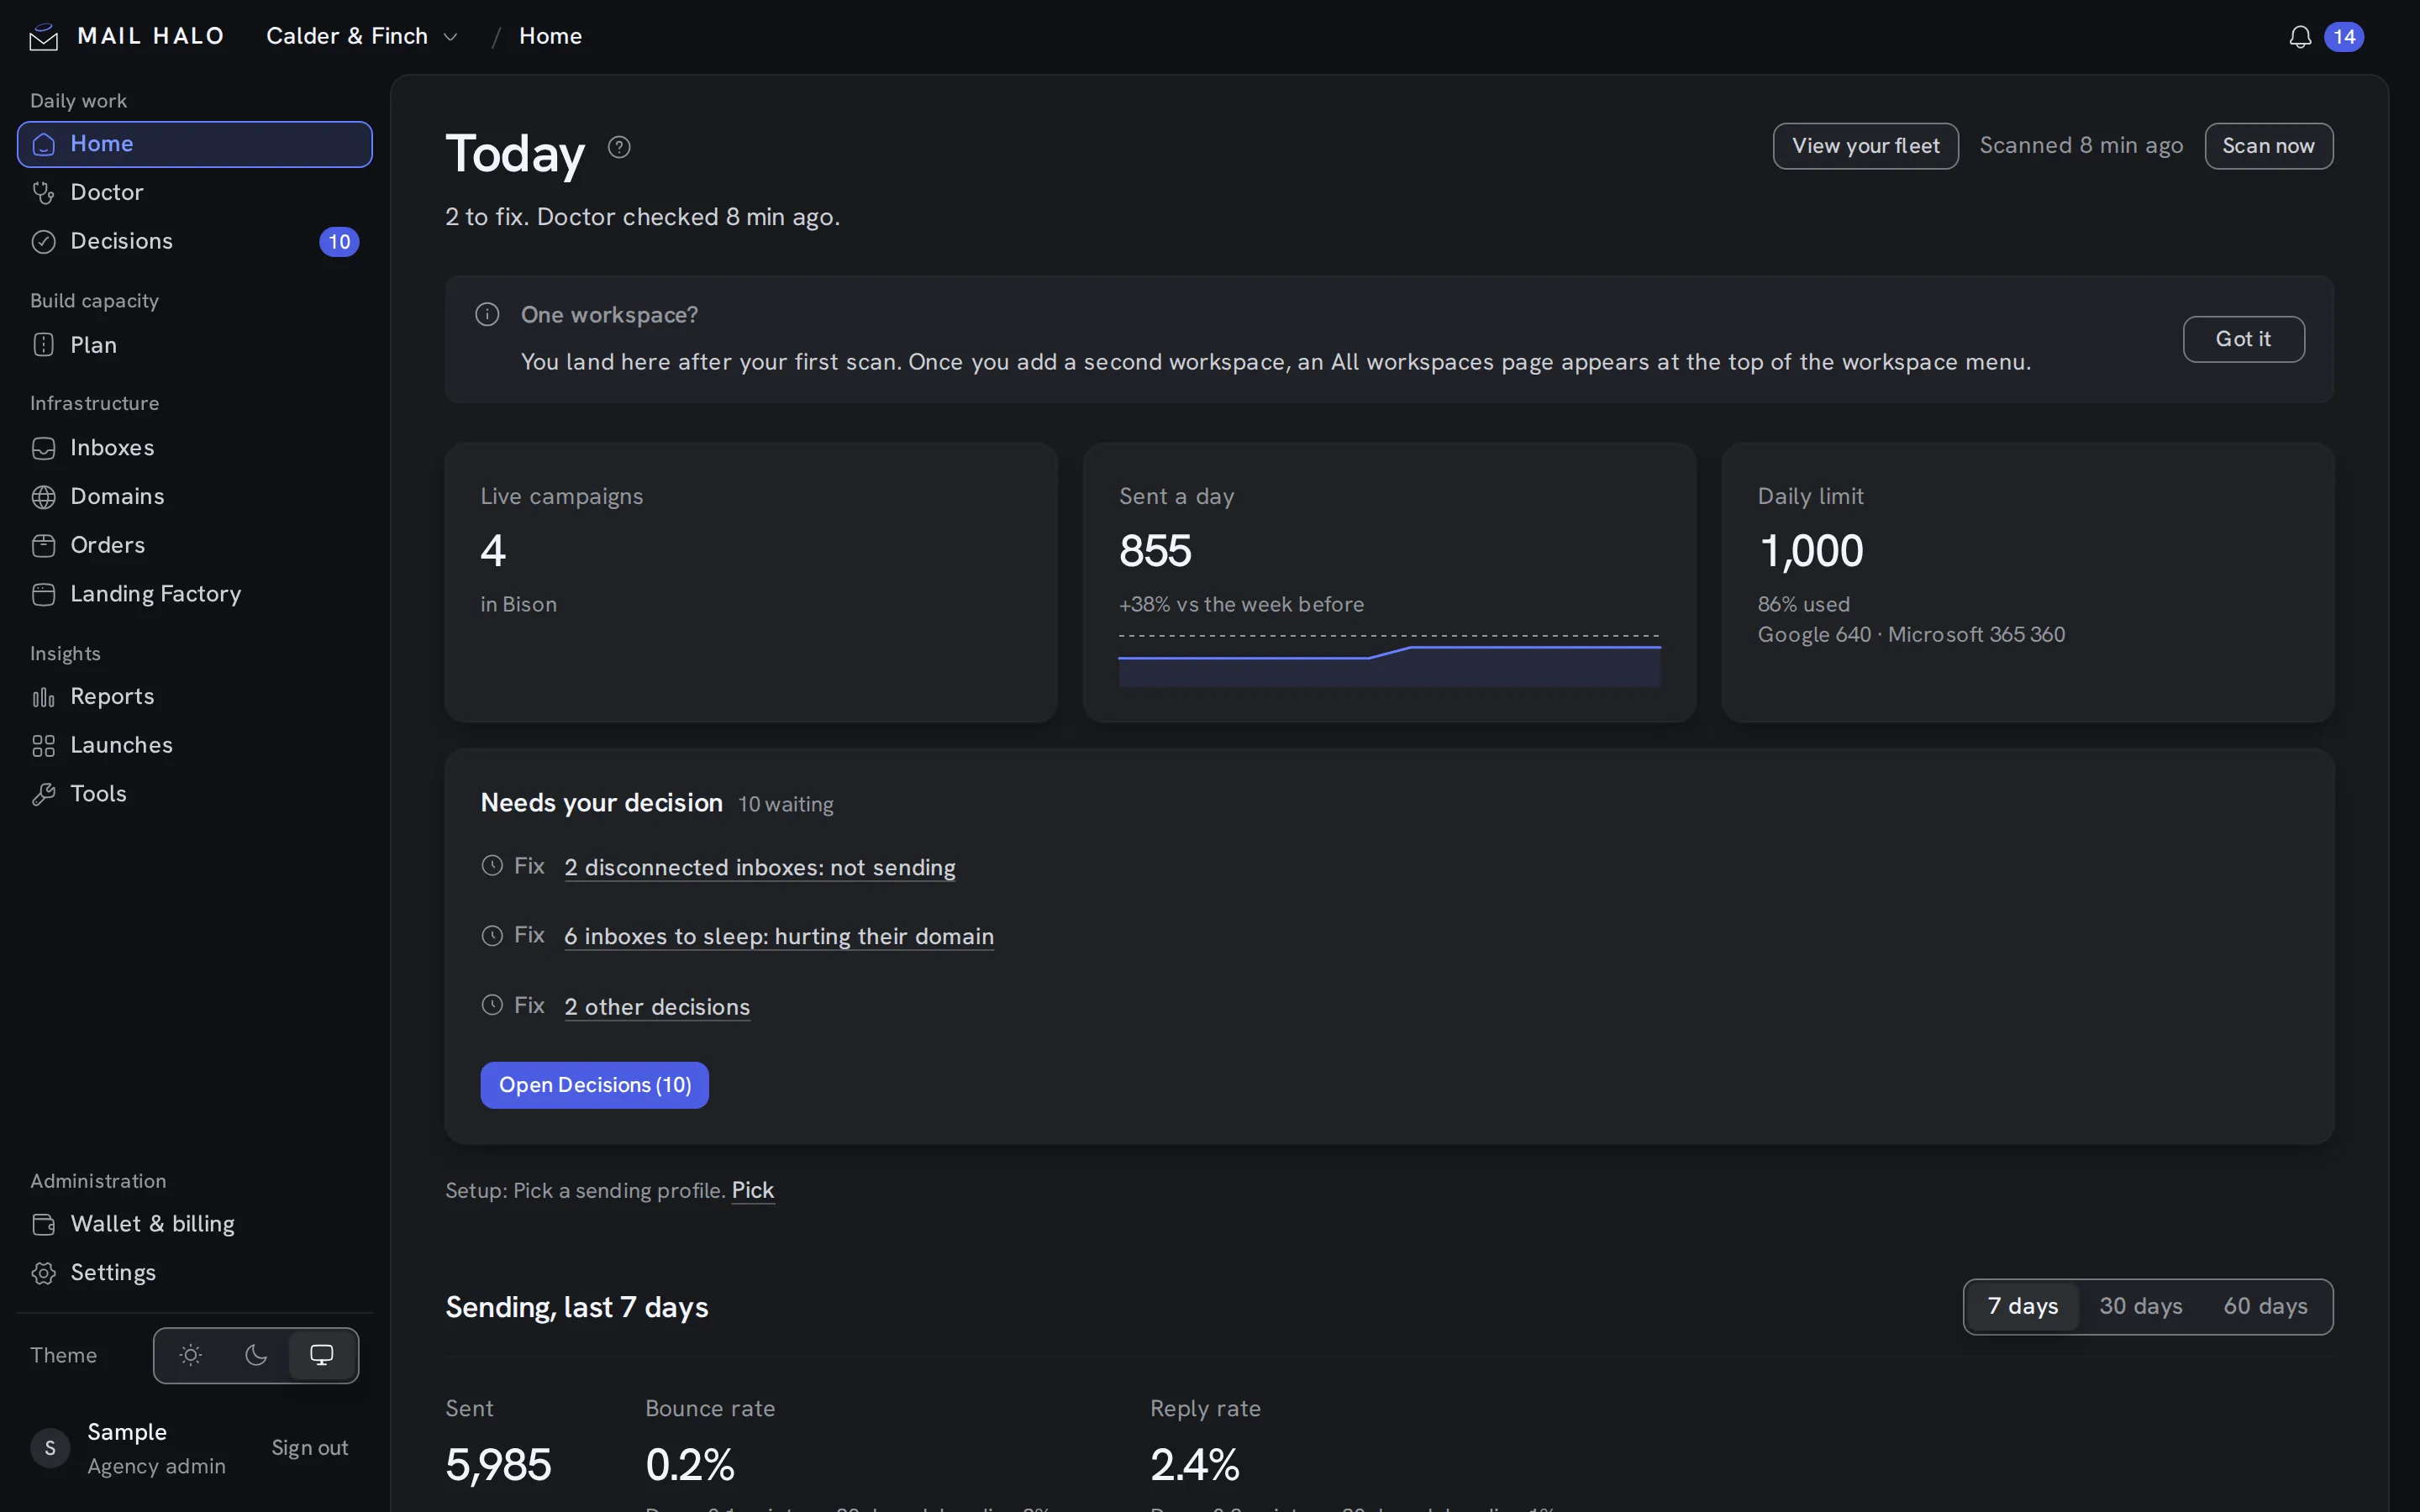Click the Doctor stethoscope icon
This screenshot has width=2420, height=1512.
click(44, 193)
